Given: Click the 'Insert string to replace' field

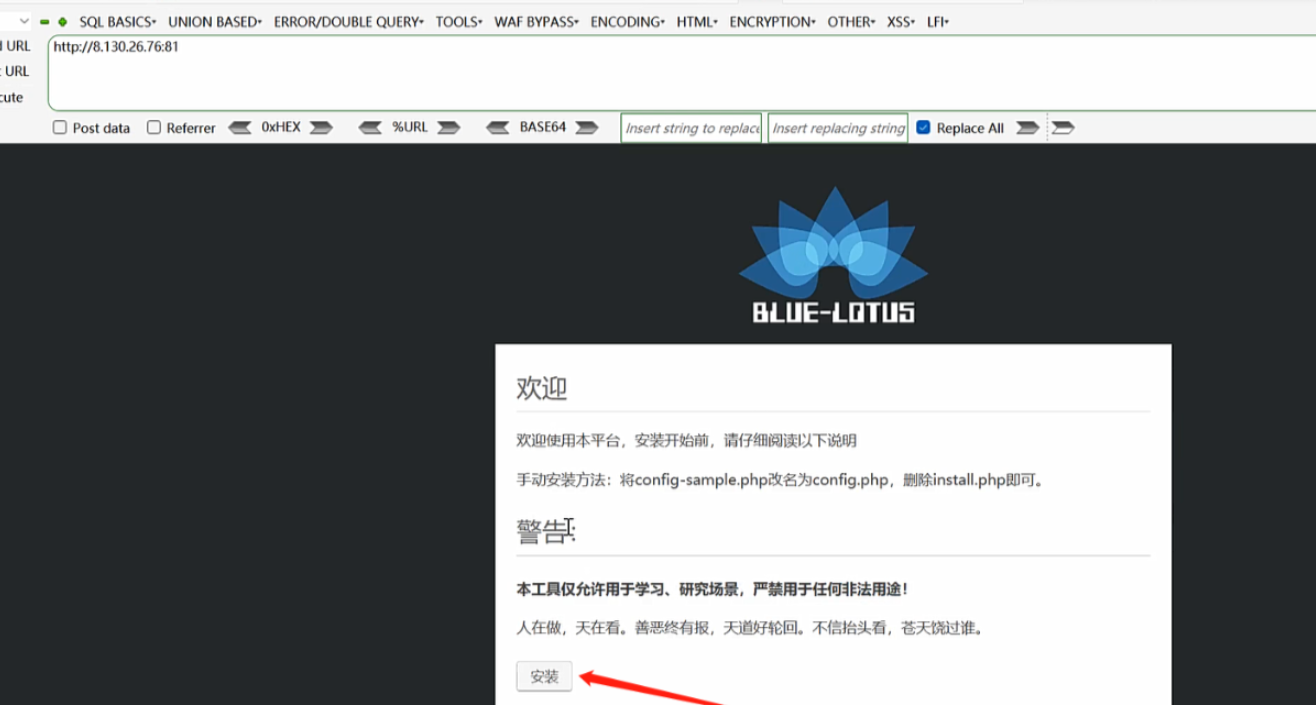Looking at the screenshot, I should (691, 128).
